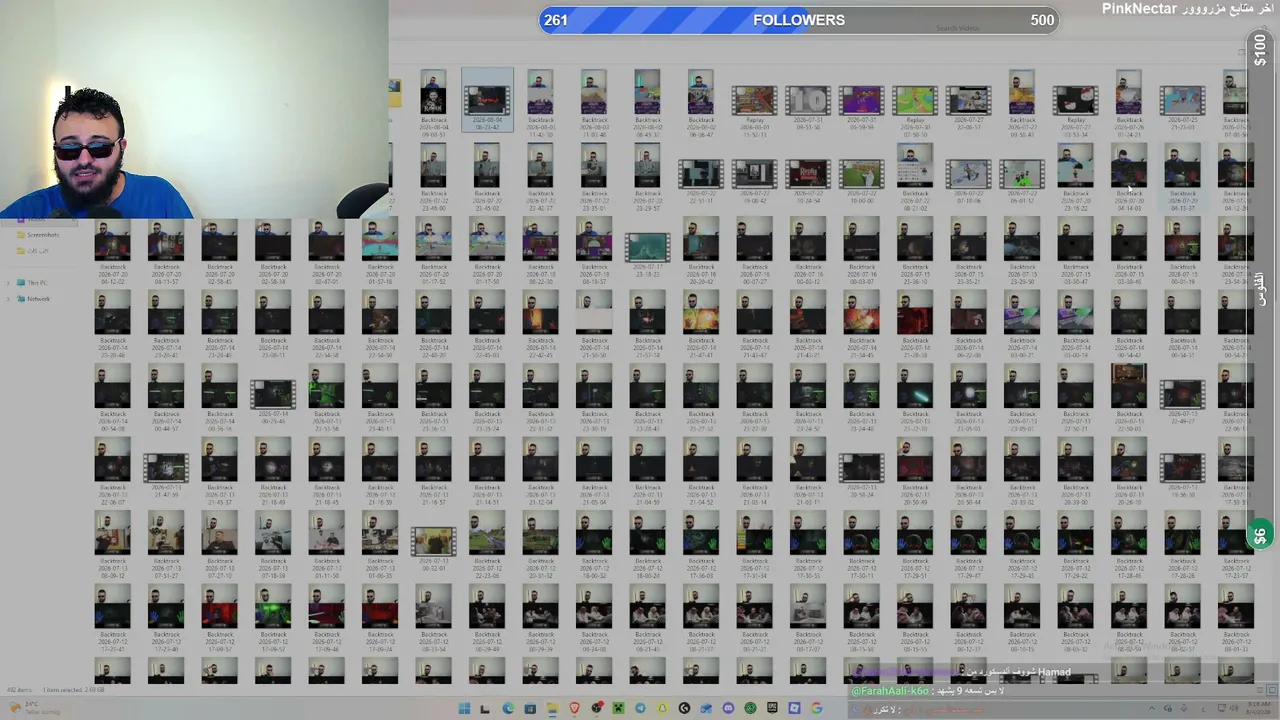This screenshot has height=720, width=1280.
Task: Select video 2026-07-22 07-10-06
Action: point(968,180)
